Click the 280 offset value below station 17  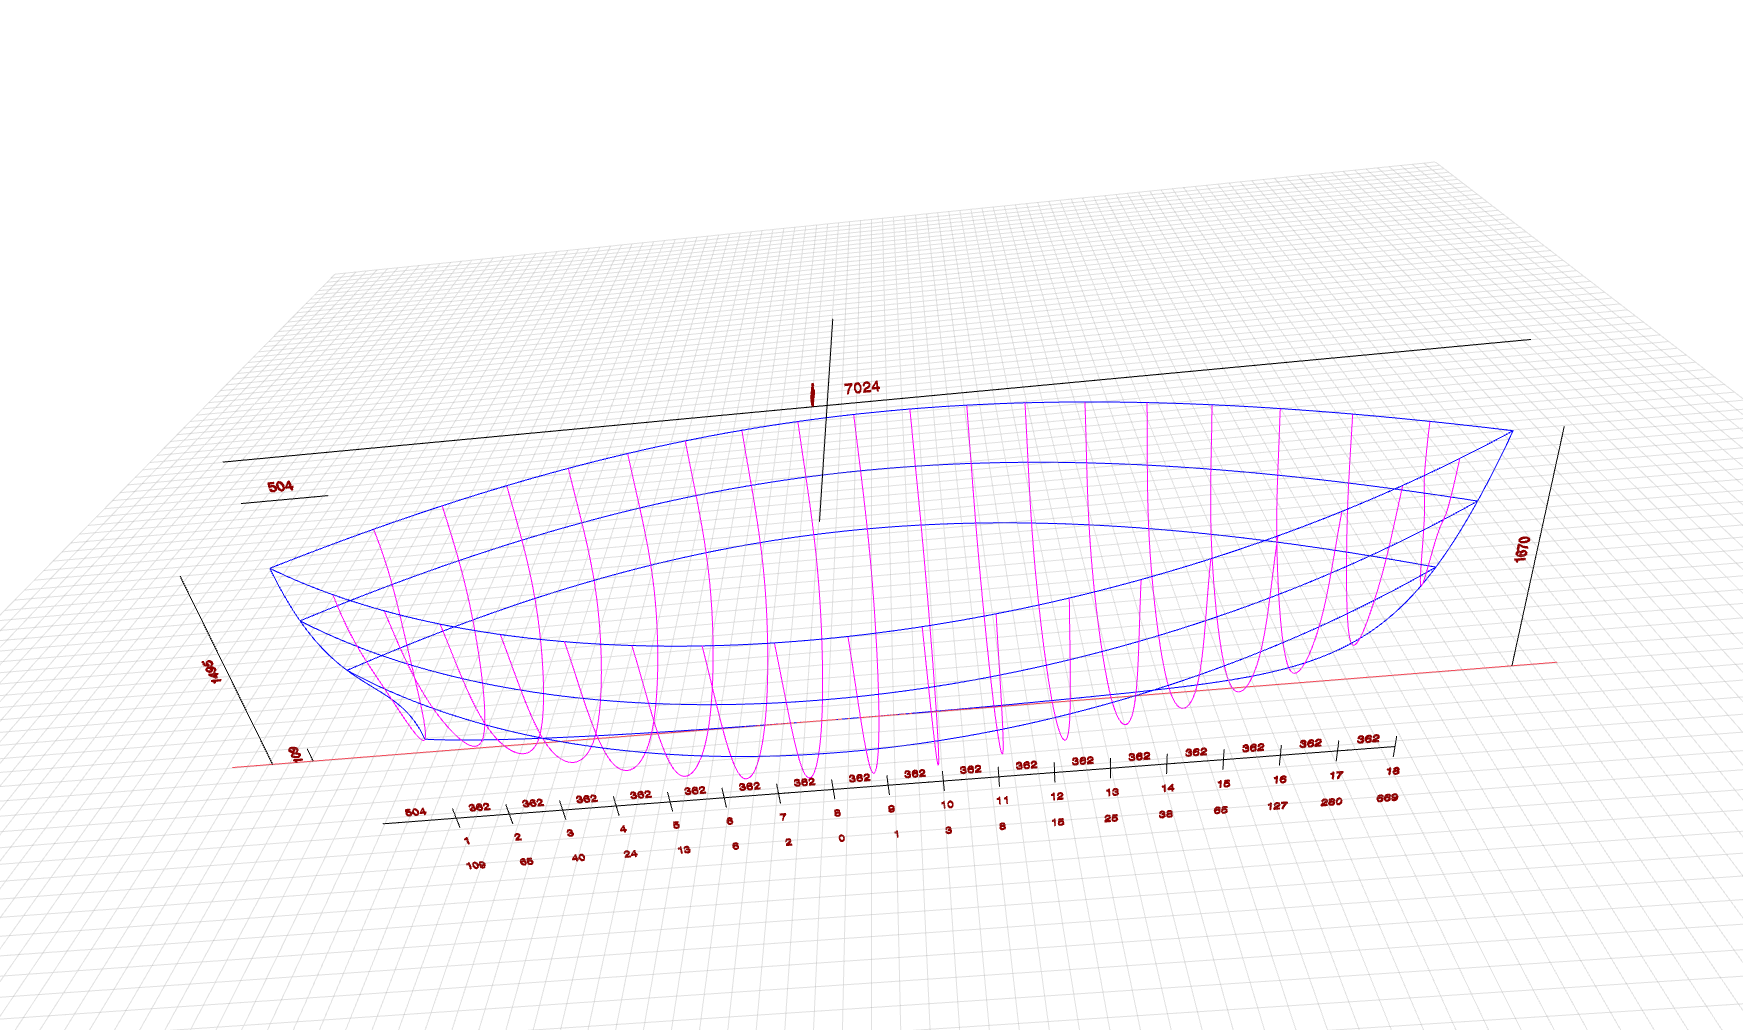click(1331, 802)
